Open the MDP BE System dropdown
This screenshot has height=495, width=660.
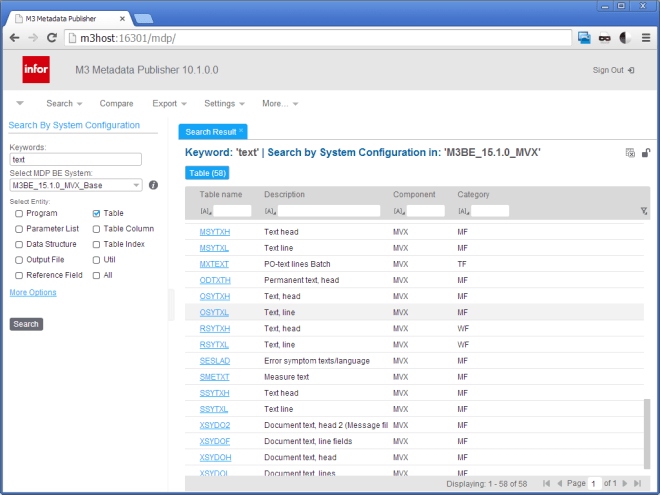(x=75, y=185)
